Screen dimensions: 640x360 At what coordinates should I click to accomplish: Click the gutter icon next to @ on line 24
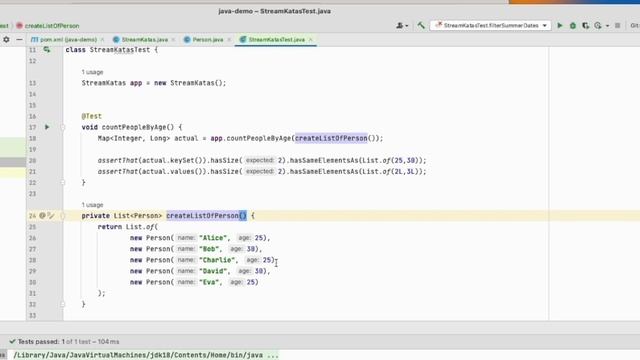[51, 215]
